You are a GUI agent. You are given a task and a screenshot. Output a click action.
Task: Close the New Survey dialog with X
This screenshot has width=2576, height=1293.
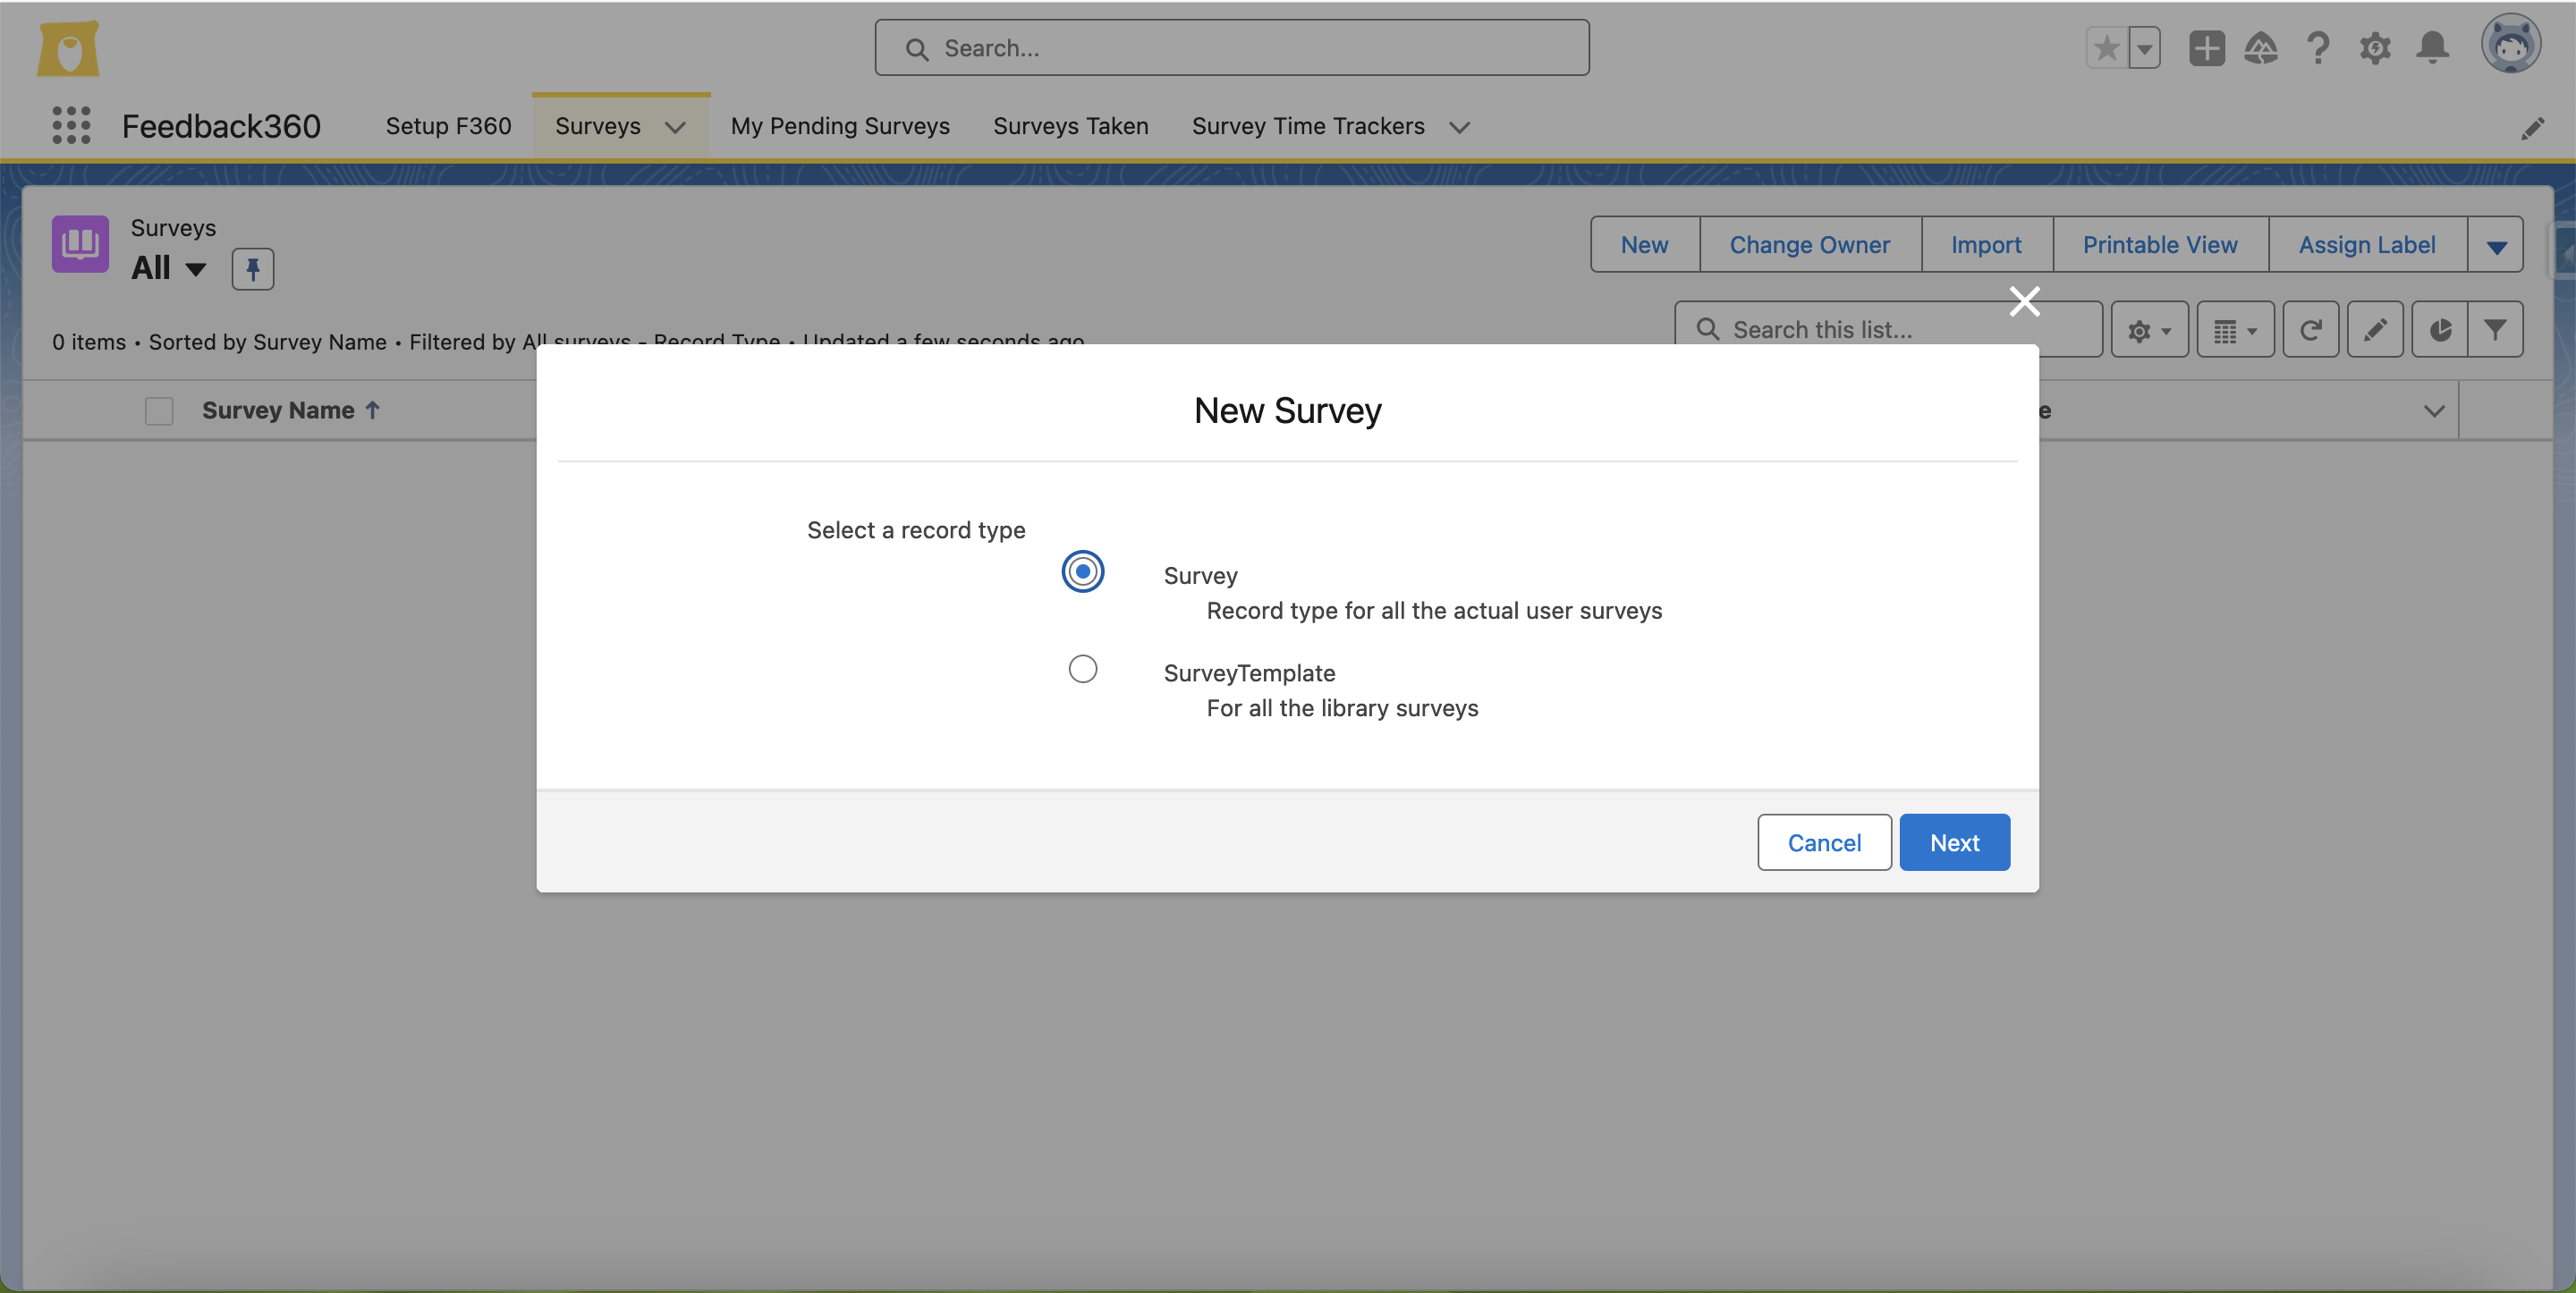pyautogui.click(x=2025, y=300)
